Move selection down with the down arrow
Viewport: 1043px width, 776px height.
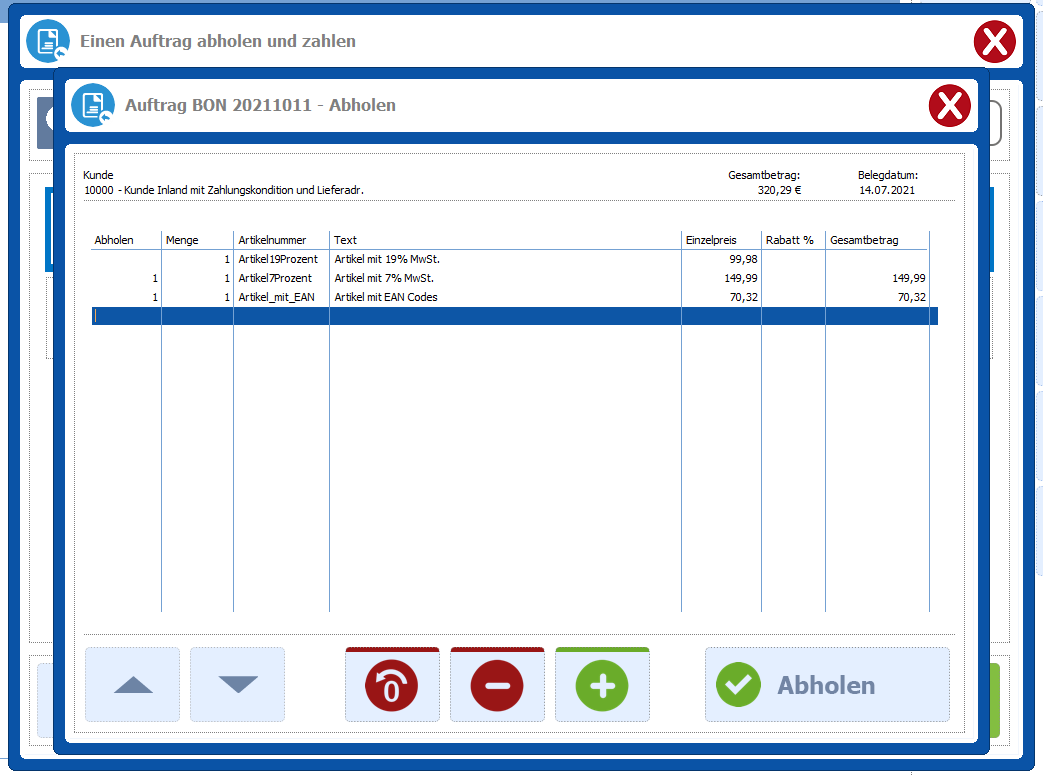(238, 685)
